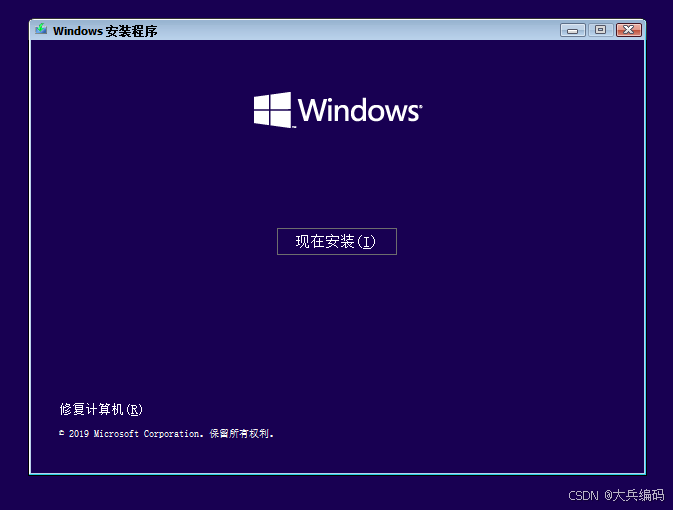Click the Windows Setup title bar icon
Viewport: 673px width, 510px height.
41,30
